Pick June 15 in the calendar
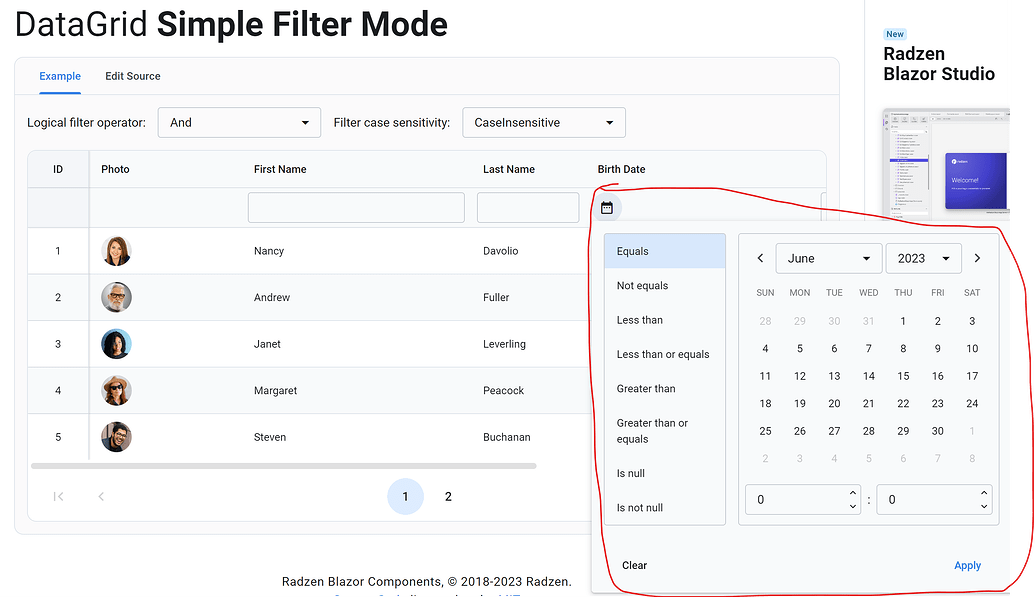This screenshot has height=597, width=1035. (x=903, y=376)
